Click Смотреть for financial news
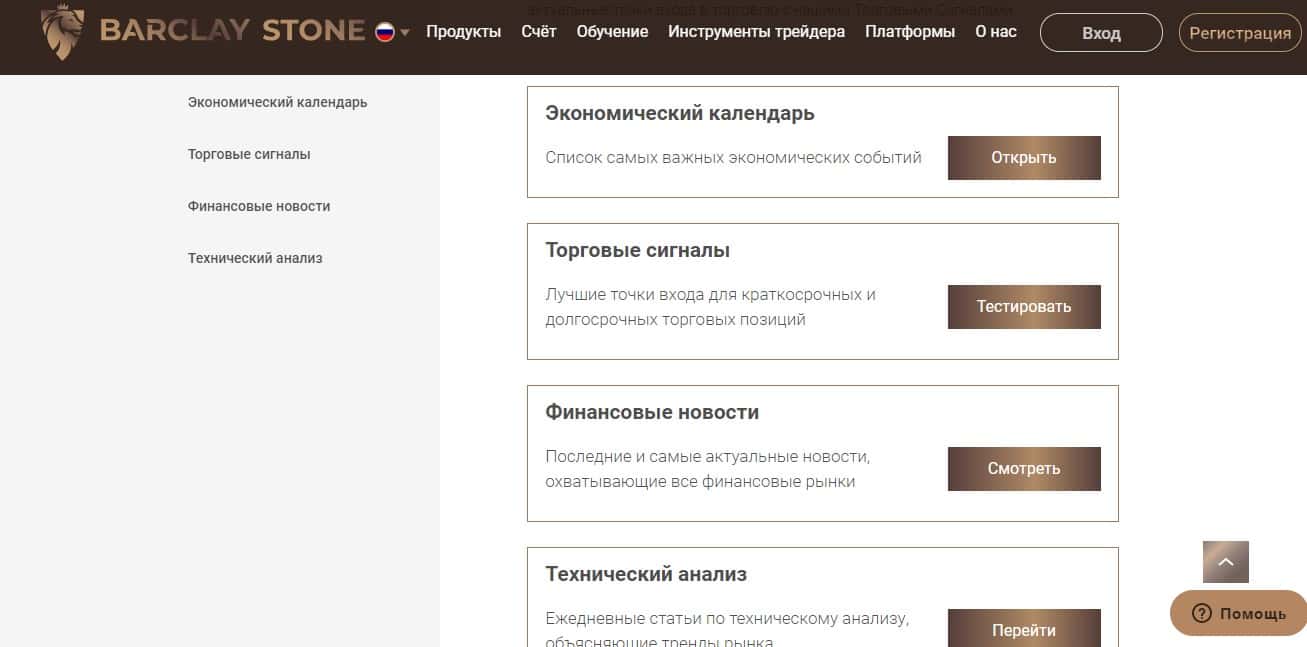 point(1024,469)
